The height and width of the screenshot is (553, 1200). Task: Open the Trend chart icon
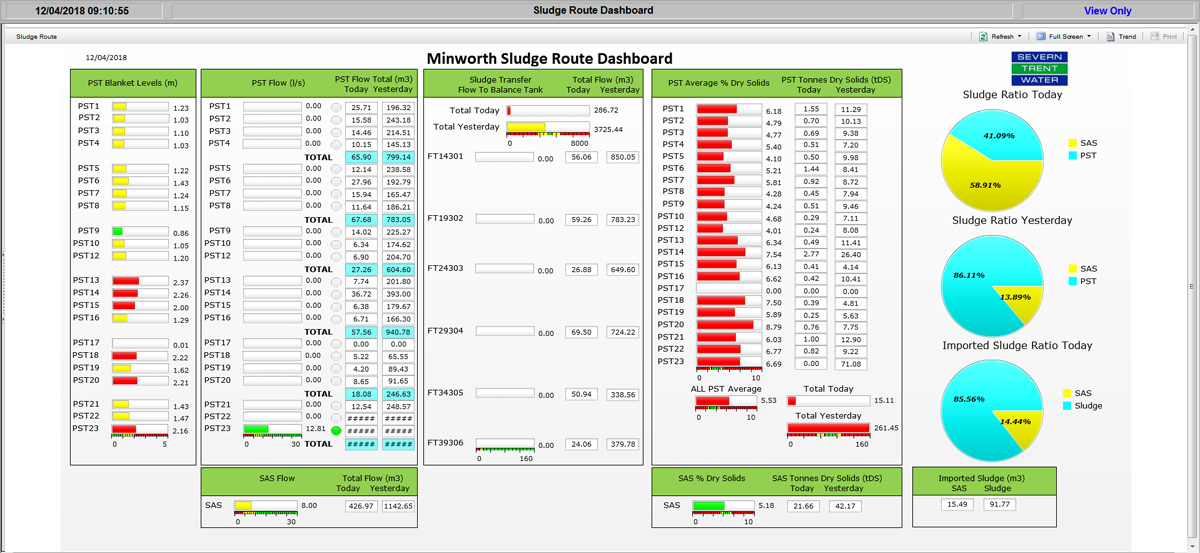(1111, 36)
